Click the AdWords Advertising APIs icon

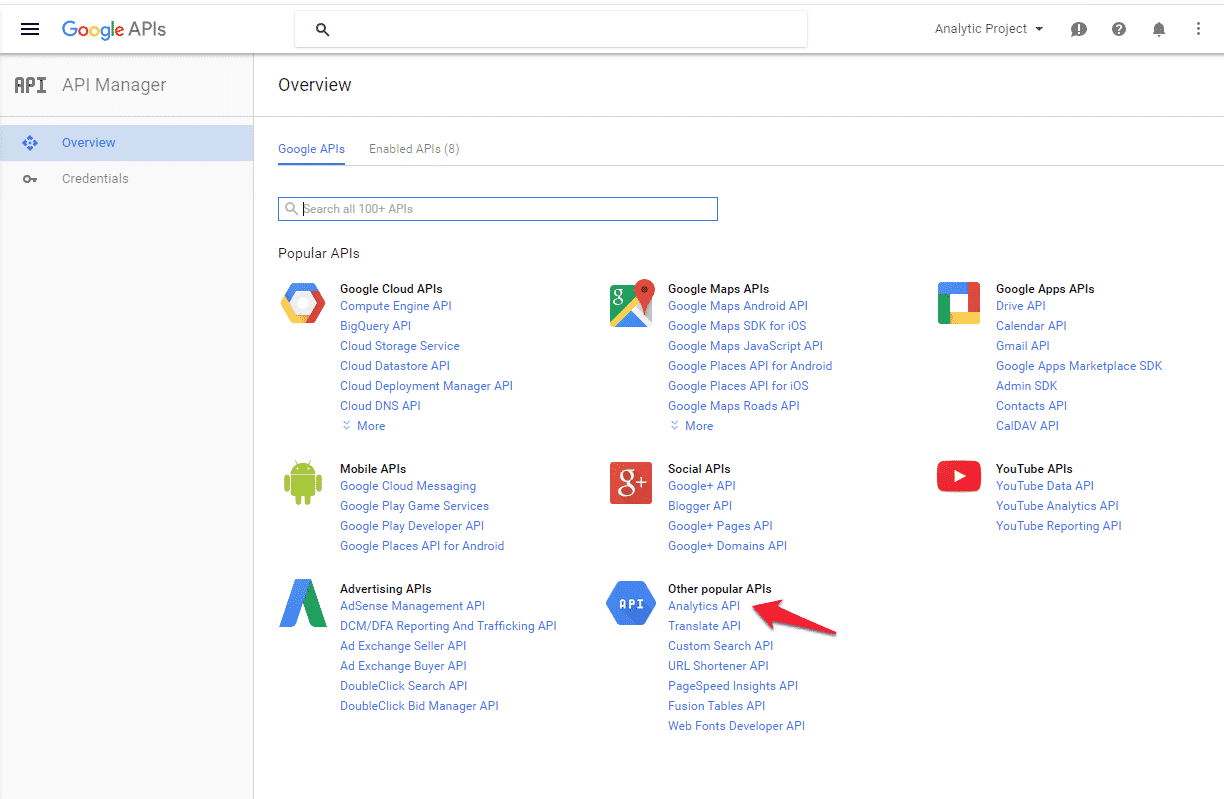(x=303, y=603)
